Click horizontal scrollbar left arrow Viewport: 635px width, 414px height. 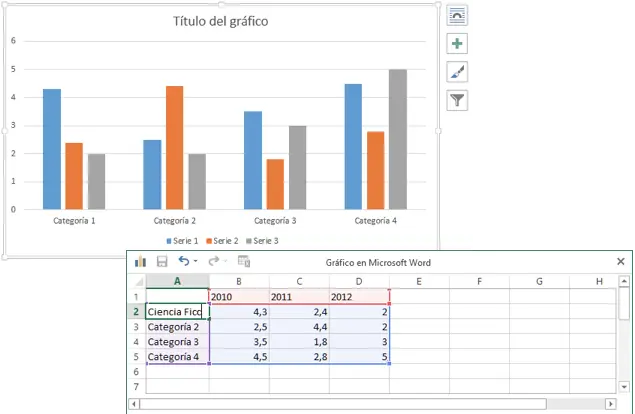(x=134, y=404)
